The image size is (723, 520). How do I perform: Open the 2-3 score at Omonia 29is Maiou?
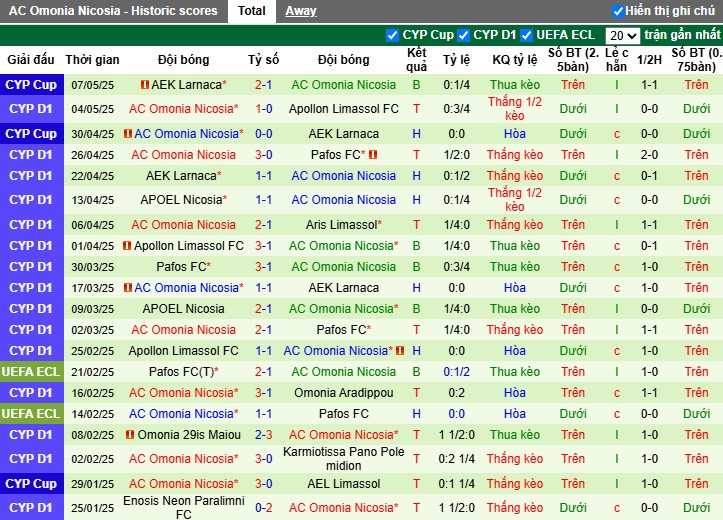pos(264,435)
